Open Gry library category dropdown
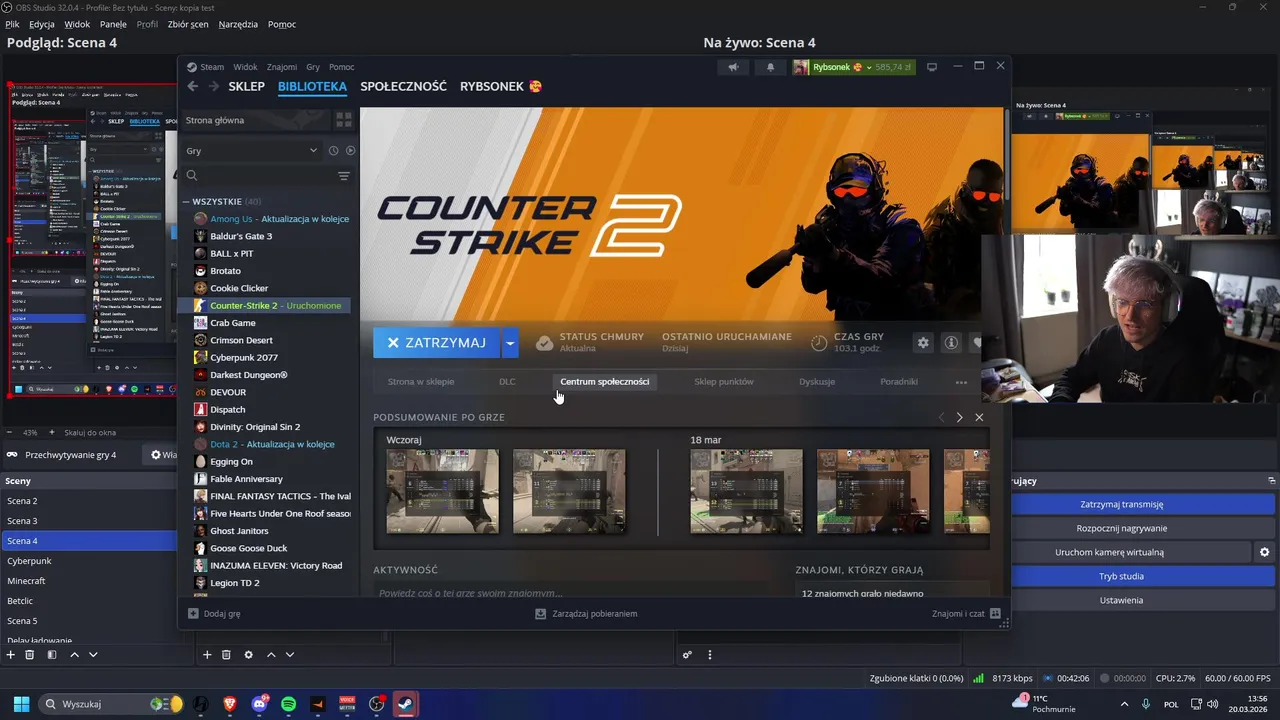Image resolution: width=1280 pixels, height=720 pixels. pyautogui.click(x=250, y=151)
